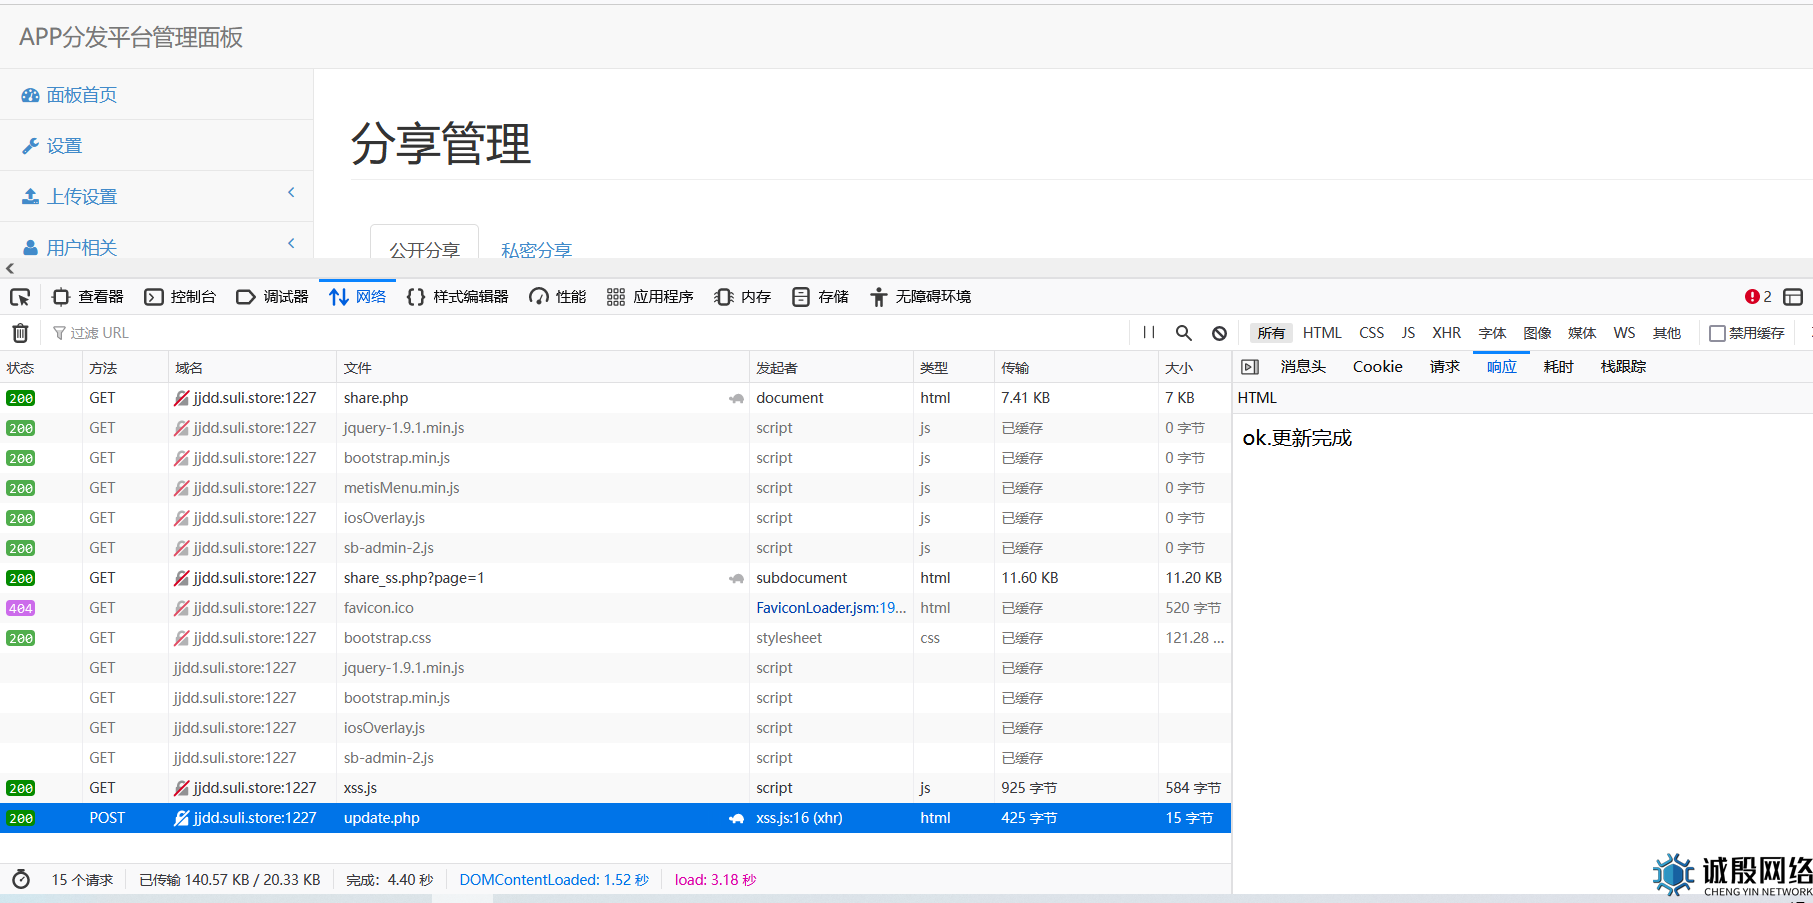The width and height of the screenshot is (1813, 903).
Task: Open the 应用程序 application panel
Action: pyautogui.click(x=650, y=297)
